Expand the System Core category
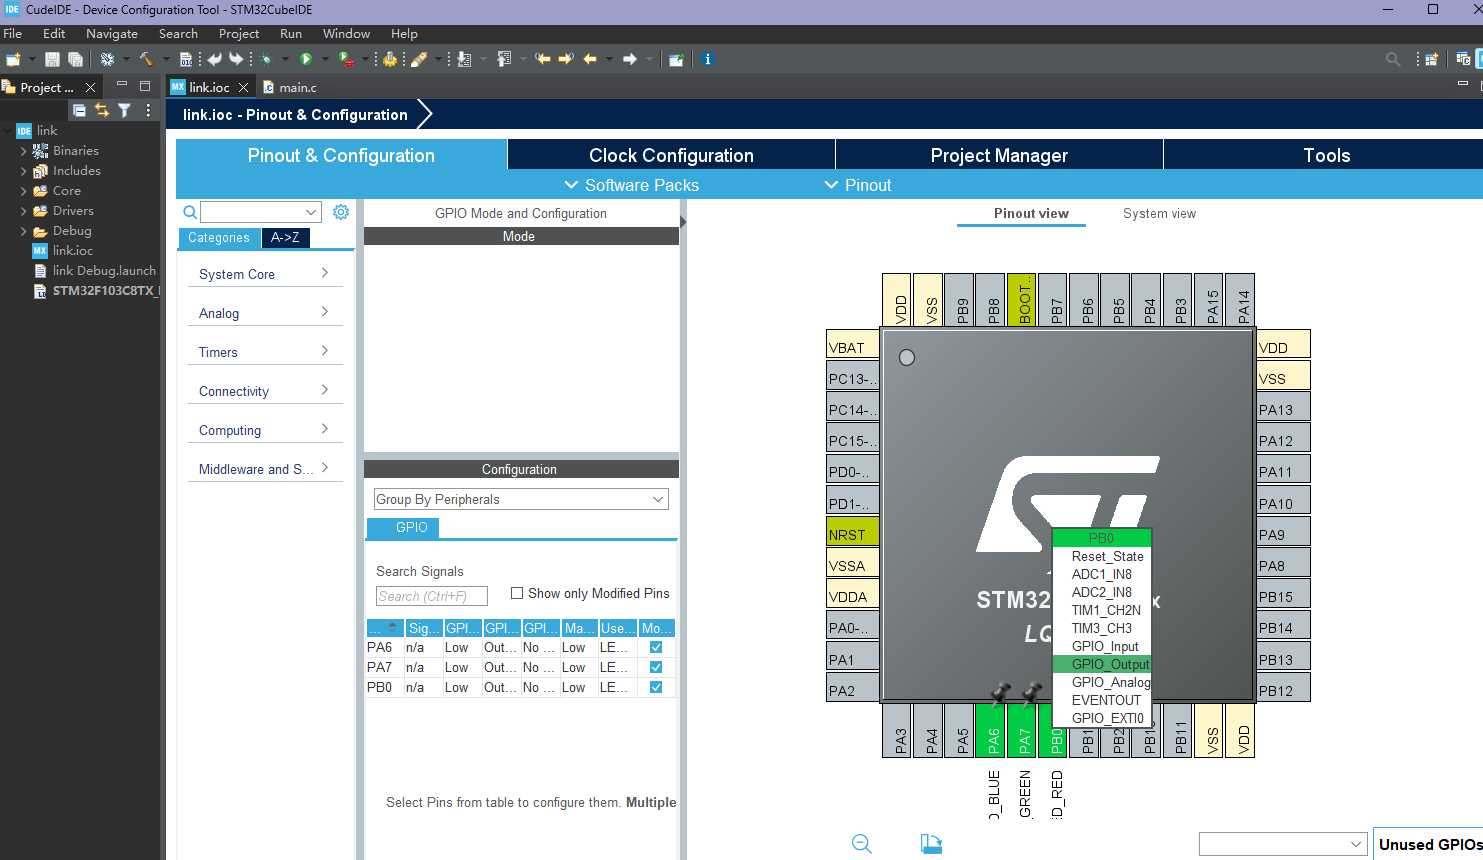 point(265,273)
